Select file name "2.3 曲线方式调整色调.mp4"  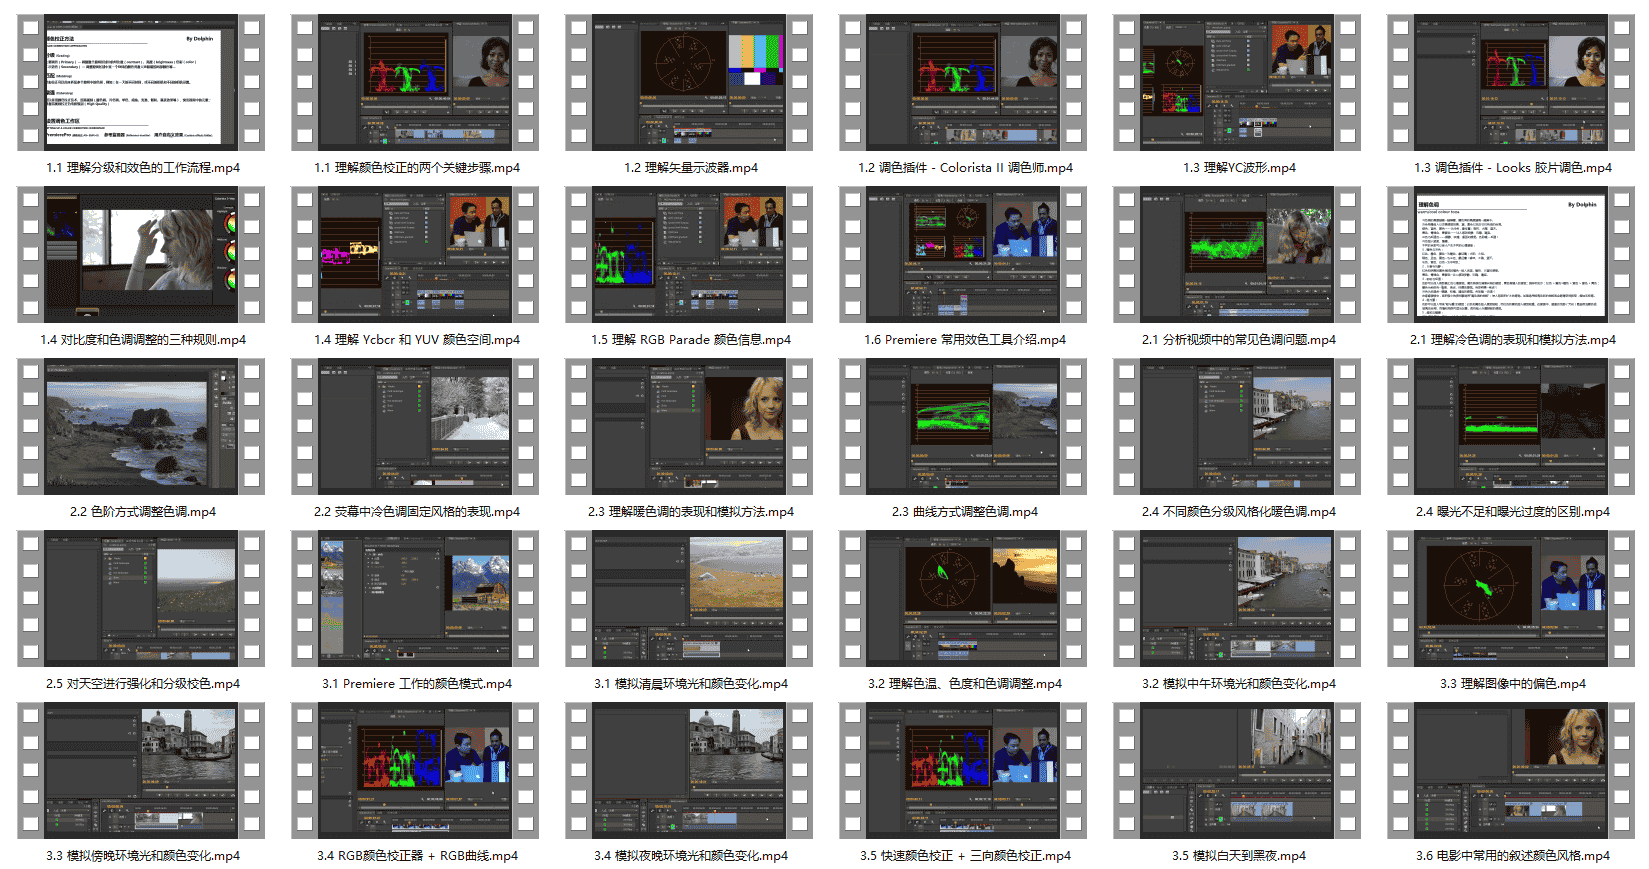[965, 512]
